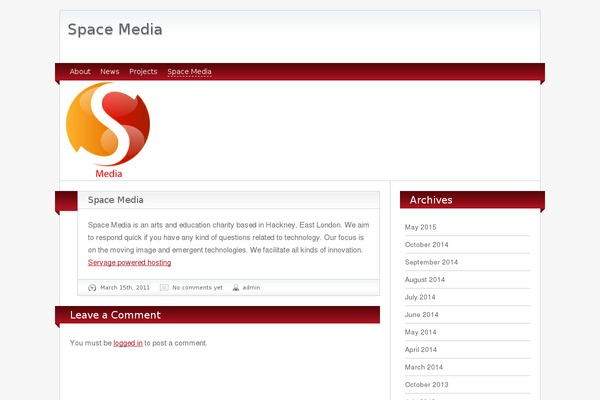Open the August 2014 archive
600x400 pixels.
click(x=425, y=280)
